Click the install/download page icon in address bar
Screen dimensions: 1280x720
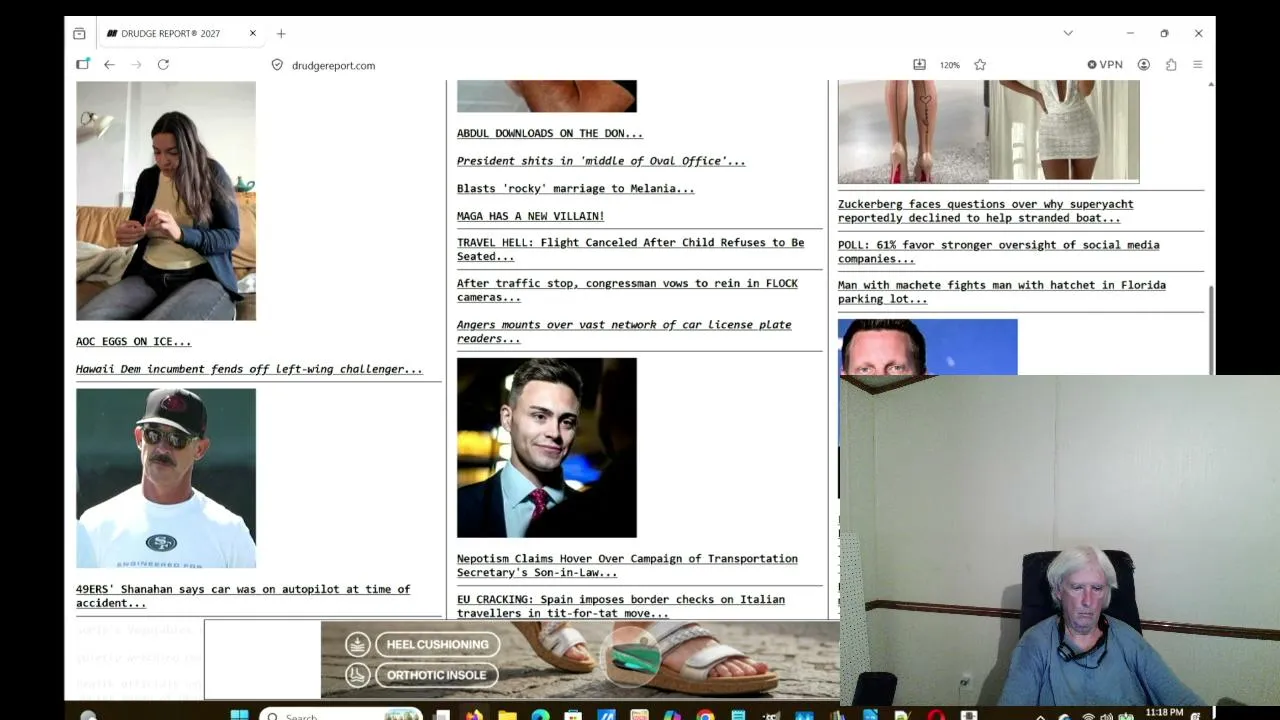[x=919, y=65]
